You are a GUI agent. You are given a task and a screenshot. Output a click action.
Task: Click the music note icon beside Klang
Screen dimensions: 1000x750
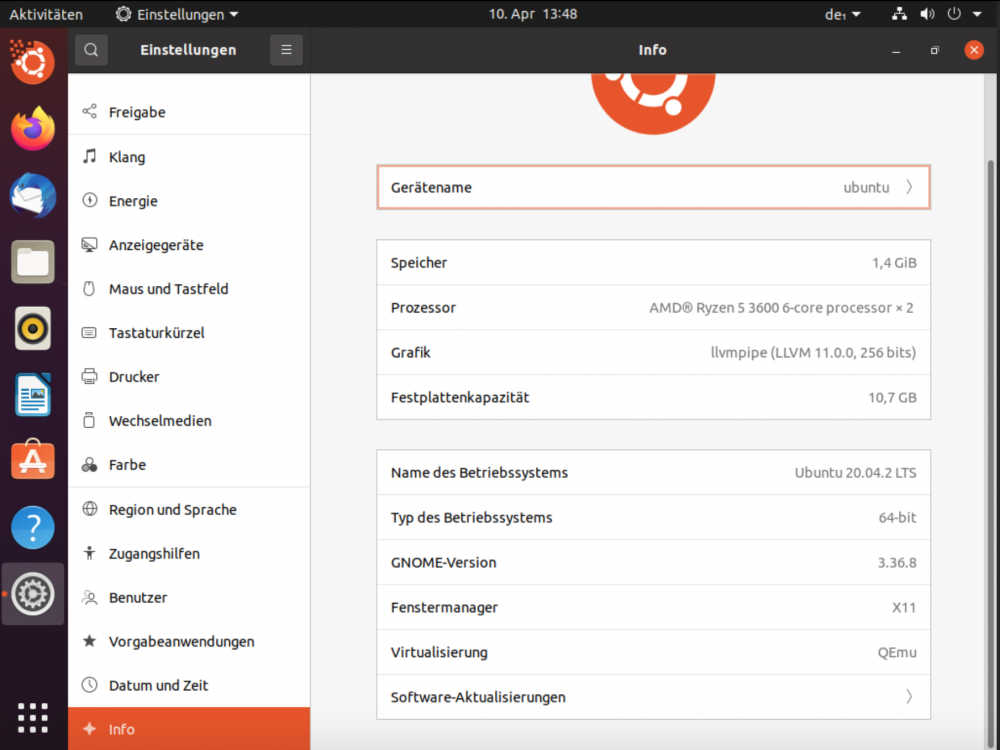point(89,156)
